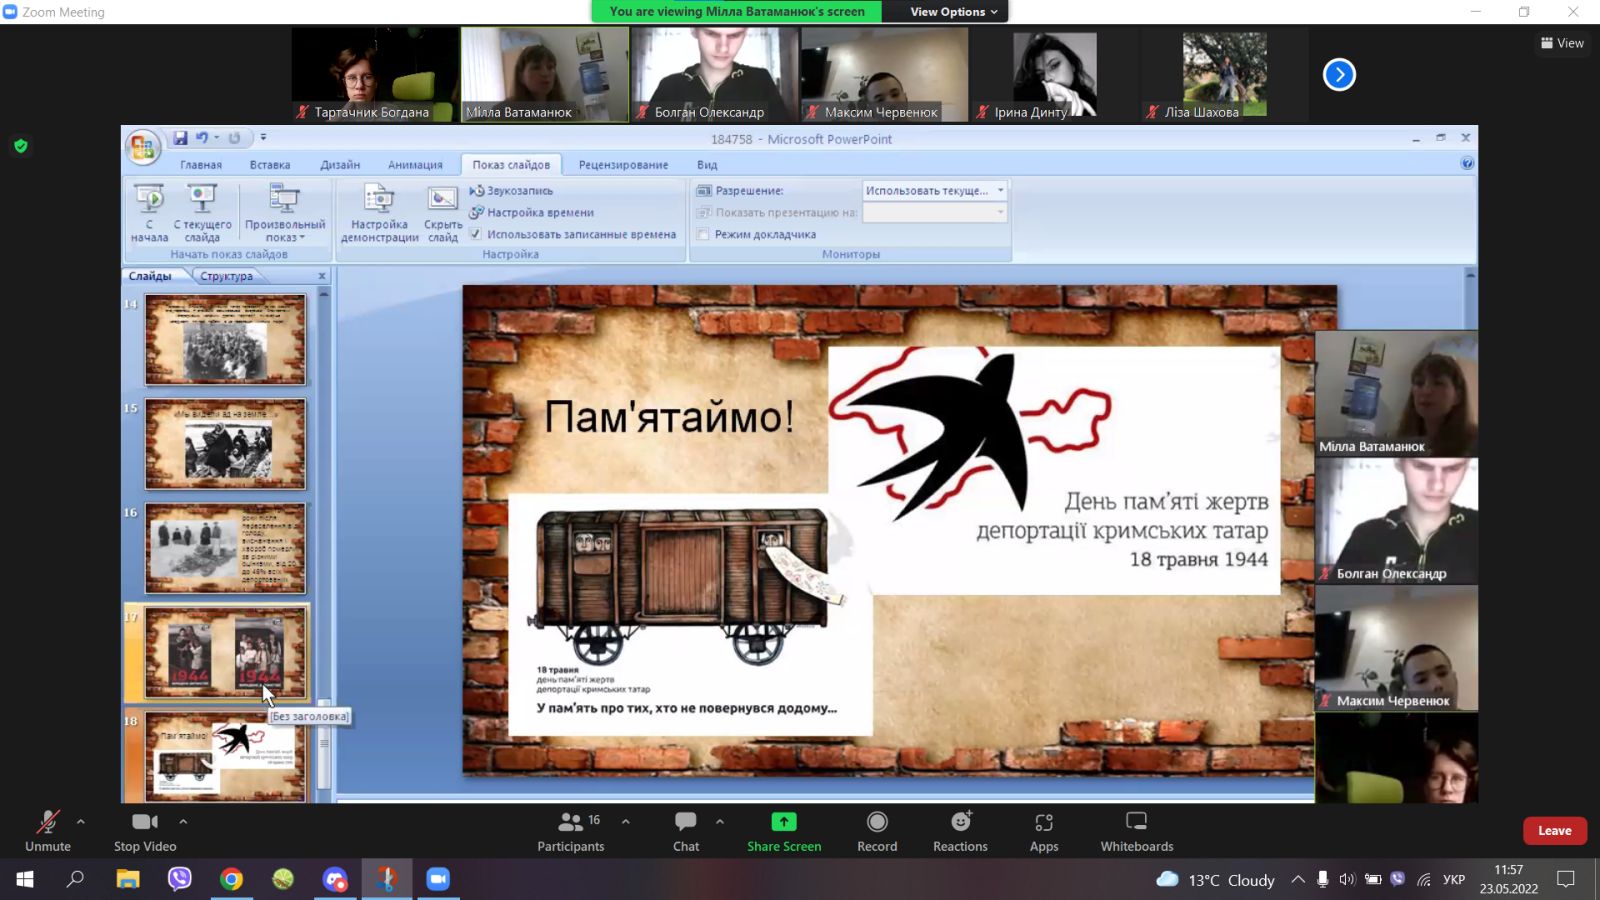Toggle Режим докладчика checkbox
This screenshot has height=900, width=1600.
703,234
